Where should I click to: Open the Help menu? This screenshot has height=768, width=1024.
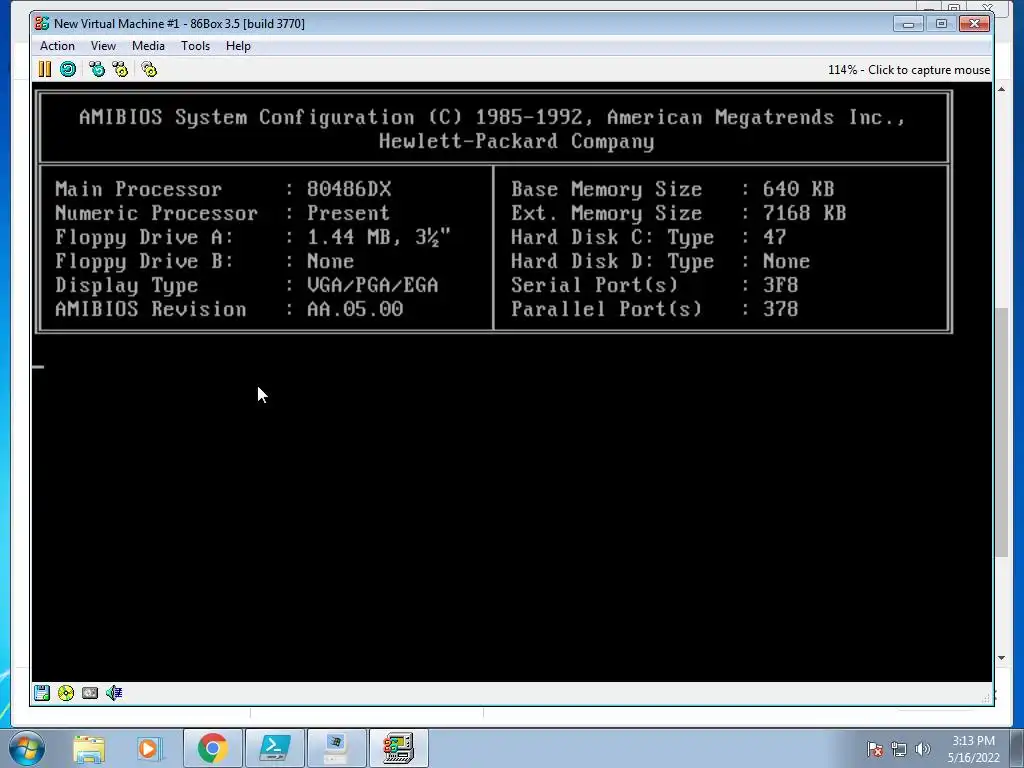238,46
